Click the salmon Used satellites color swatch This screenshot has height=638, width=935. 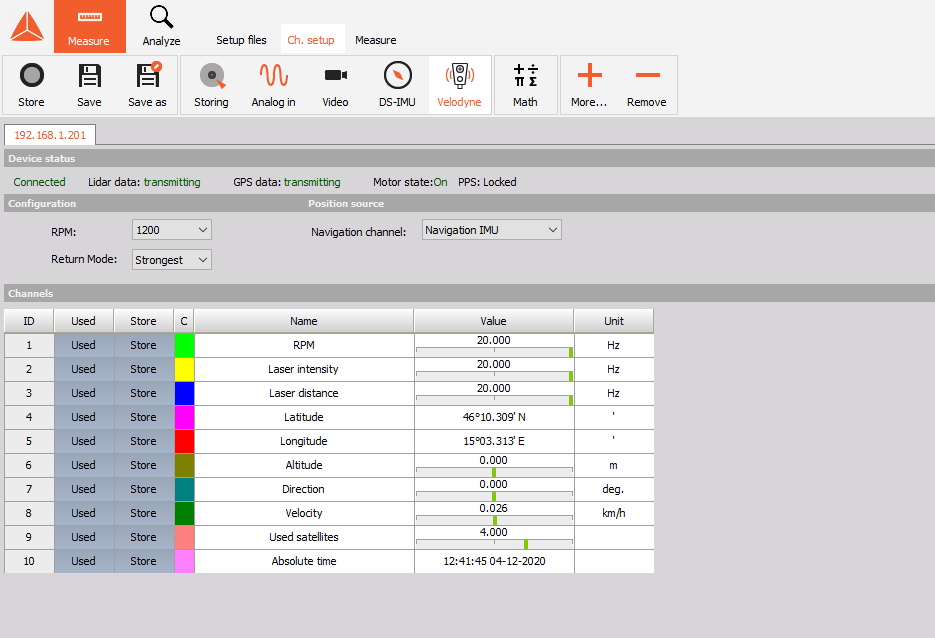184,537
